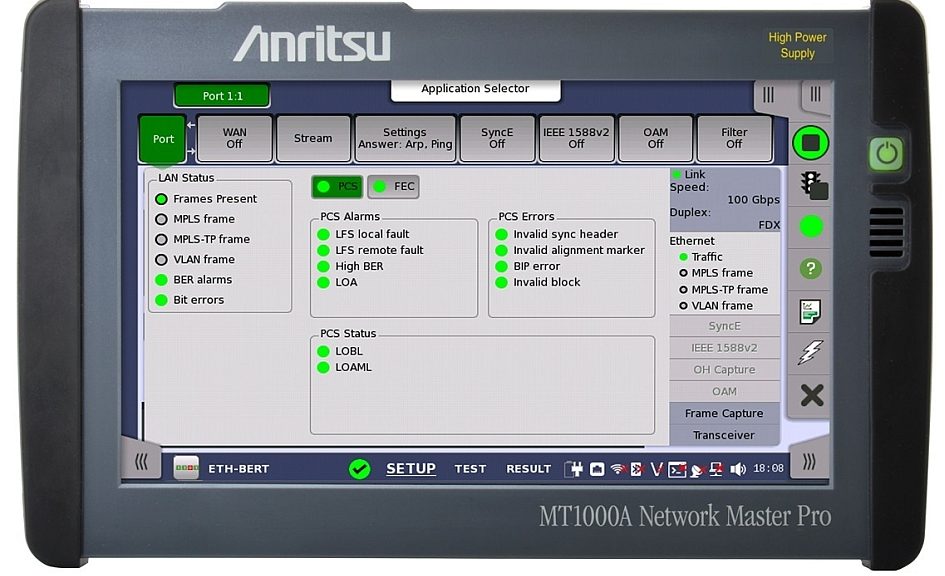Open the RESULT screen
The width and height of the screenshot is (945, 576).
click(529, 468)
